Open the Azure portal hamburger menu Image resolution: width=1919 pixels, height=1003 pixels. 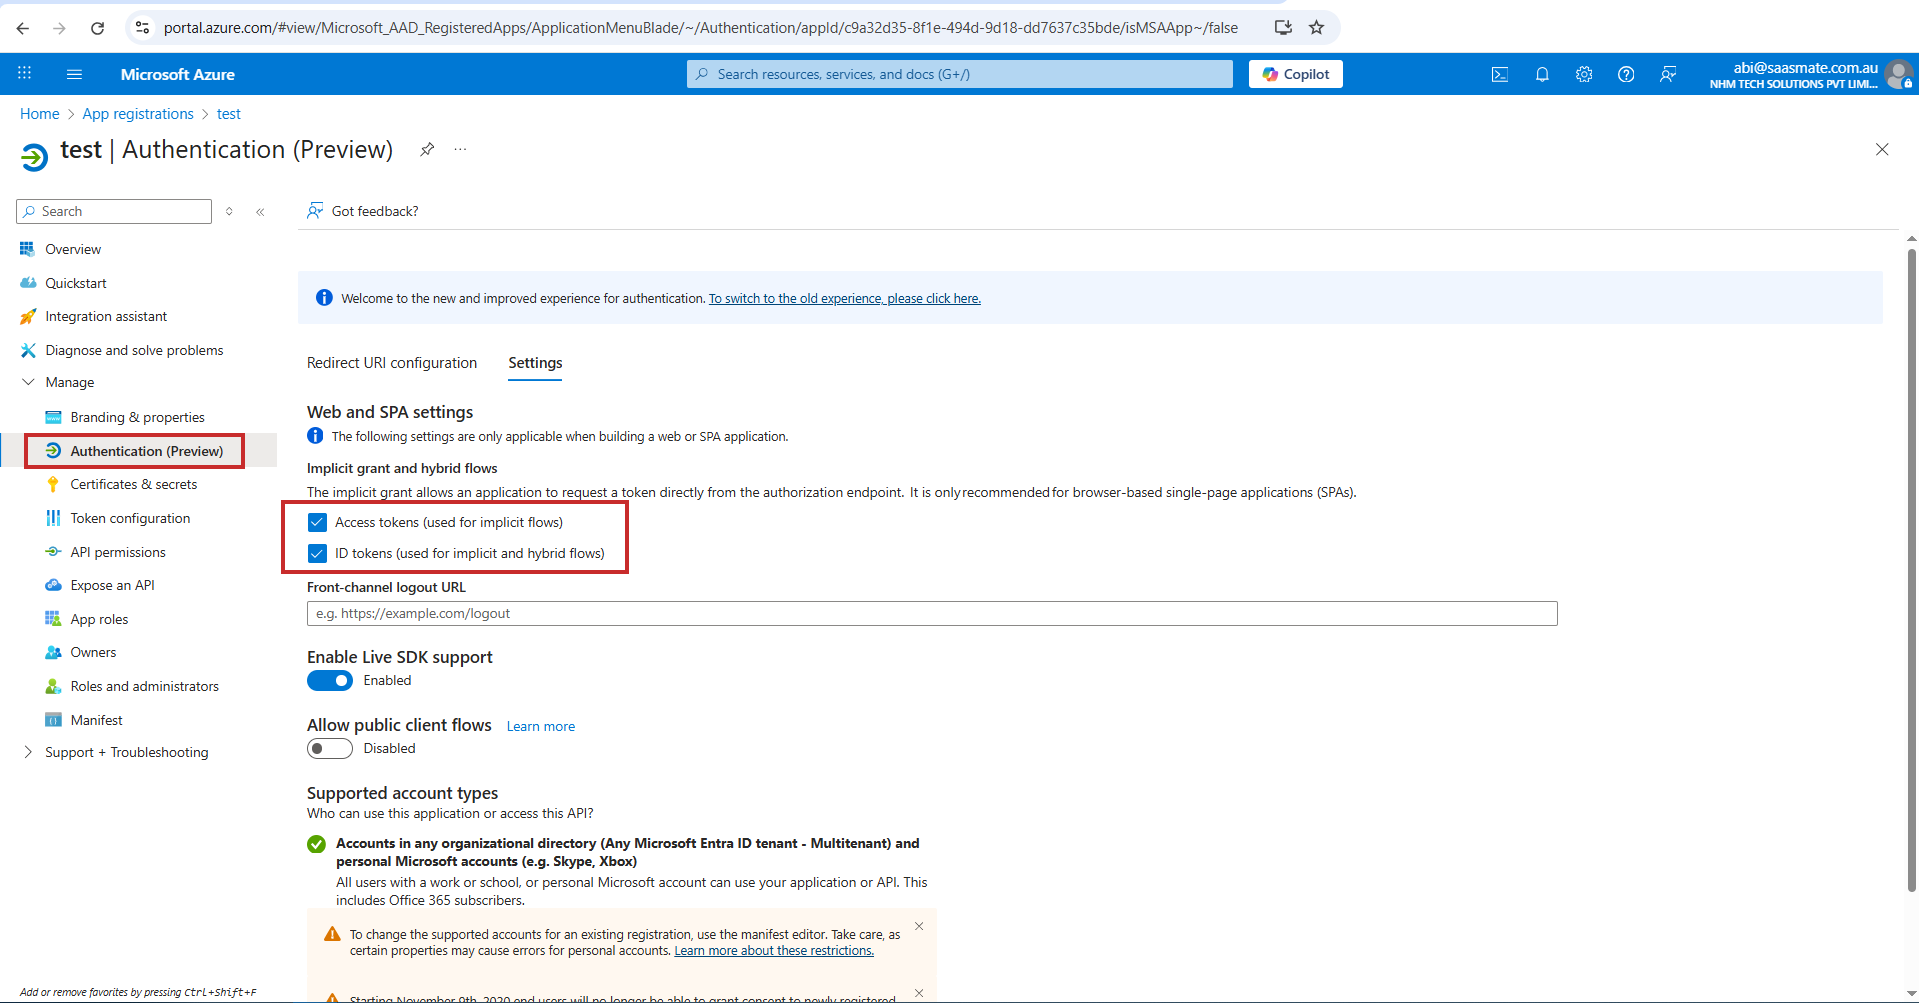click(x=74, y=74)
